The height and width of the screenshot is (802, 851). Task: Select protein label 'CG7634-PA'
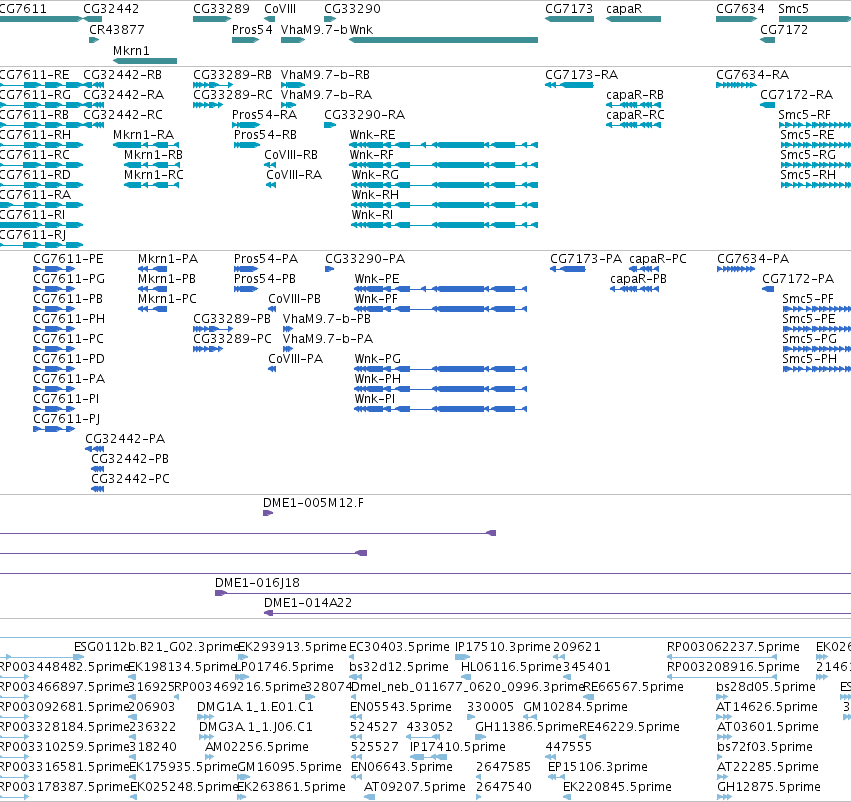tap(753, 259)
